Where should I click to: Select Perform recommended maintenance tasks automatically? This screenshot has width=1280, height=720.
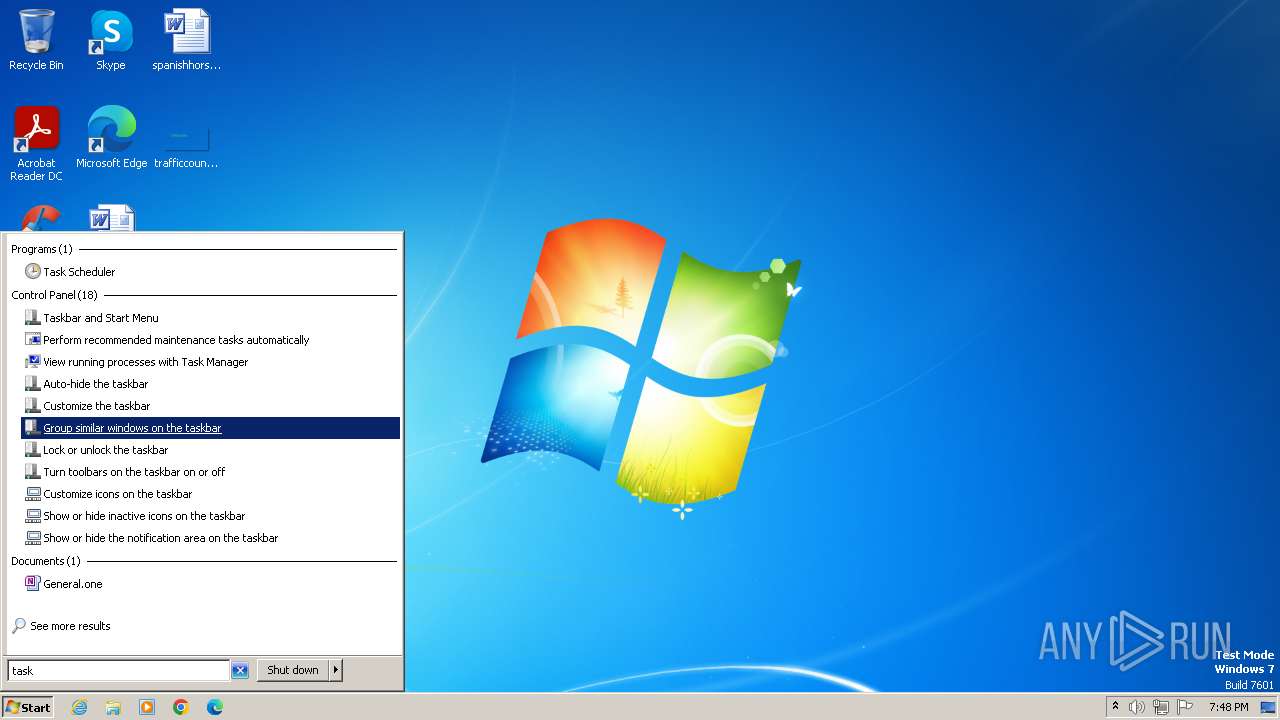[211, 340]
